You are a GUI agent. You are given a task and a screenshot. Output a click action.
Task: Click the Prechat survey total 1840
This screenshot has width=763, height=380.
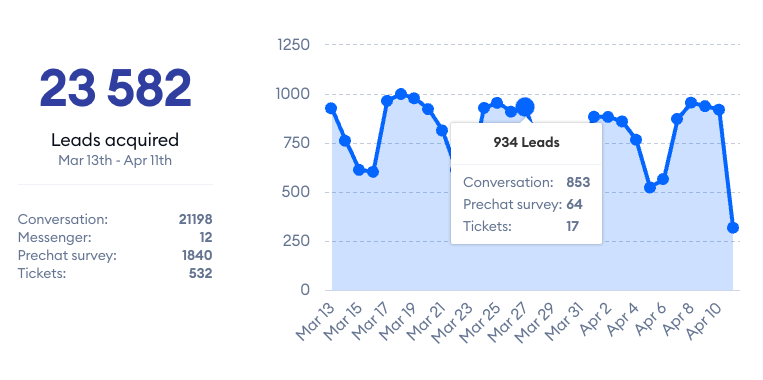coord(196,255)
